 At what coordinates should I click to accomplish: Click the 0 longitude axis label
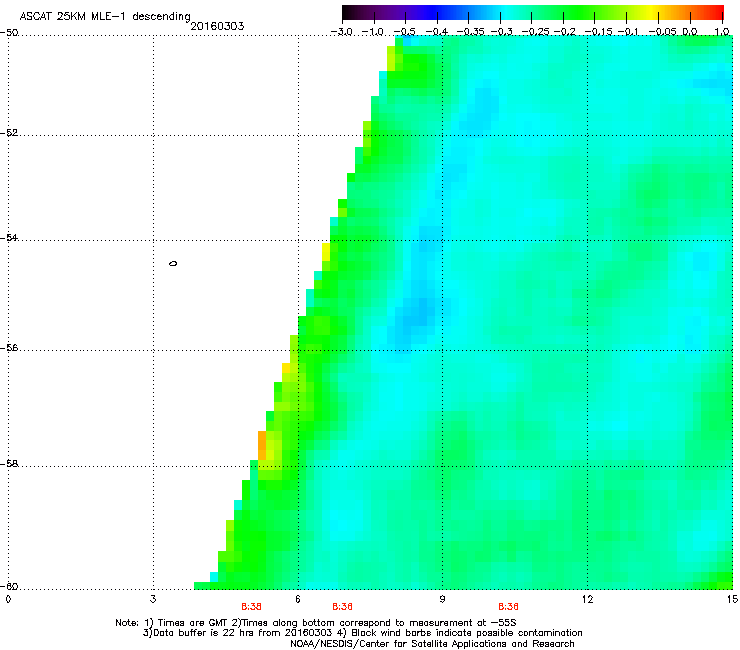coord(8,599)
